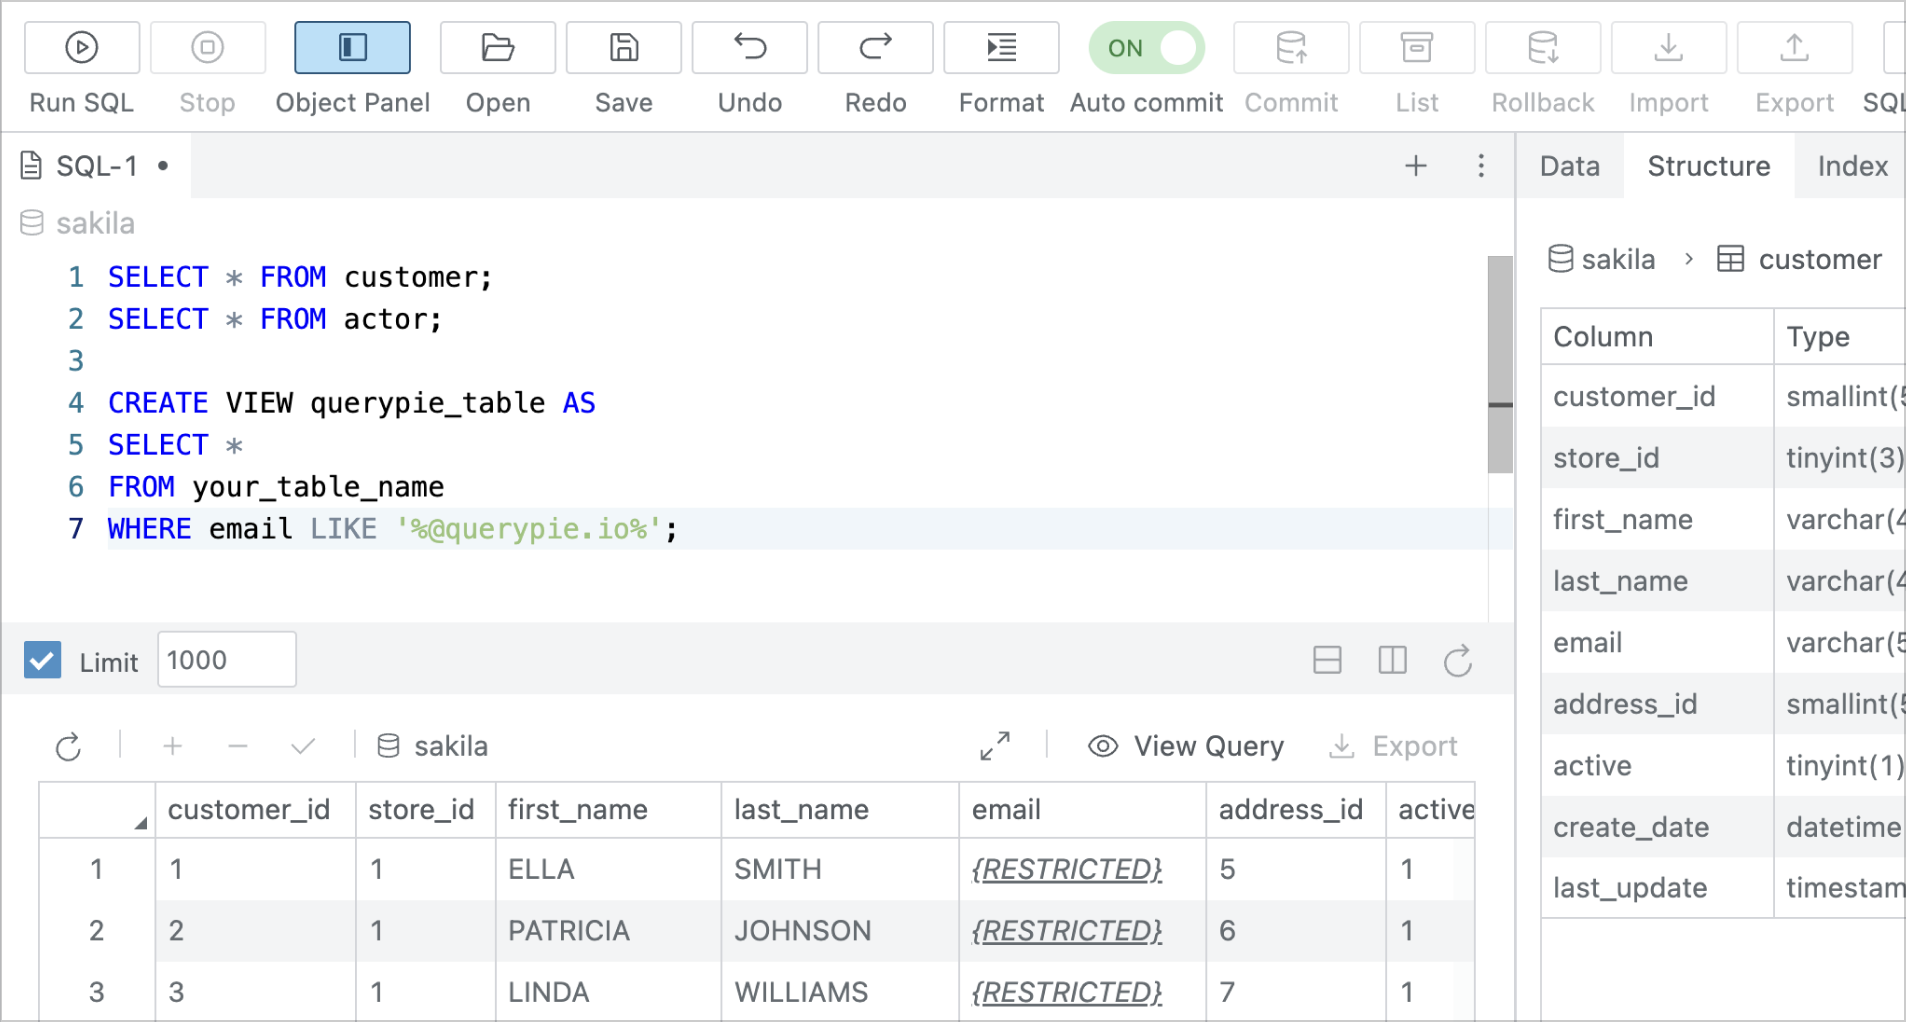The width and height of the screenshot is (1906, 1022).
Task: Click the View Query button
Action: [1186, 746]
